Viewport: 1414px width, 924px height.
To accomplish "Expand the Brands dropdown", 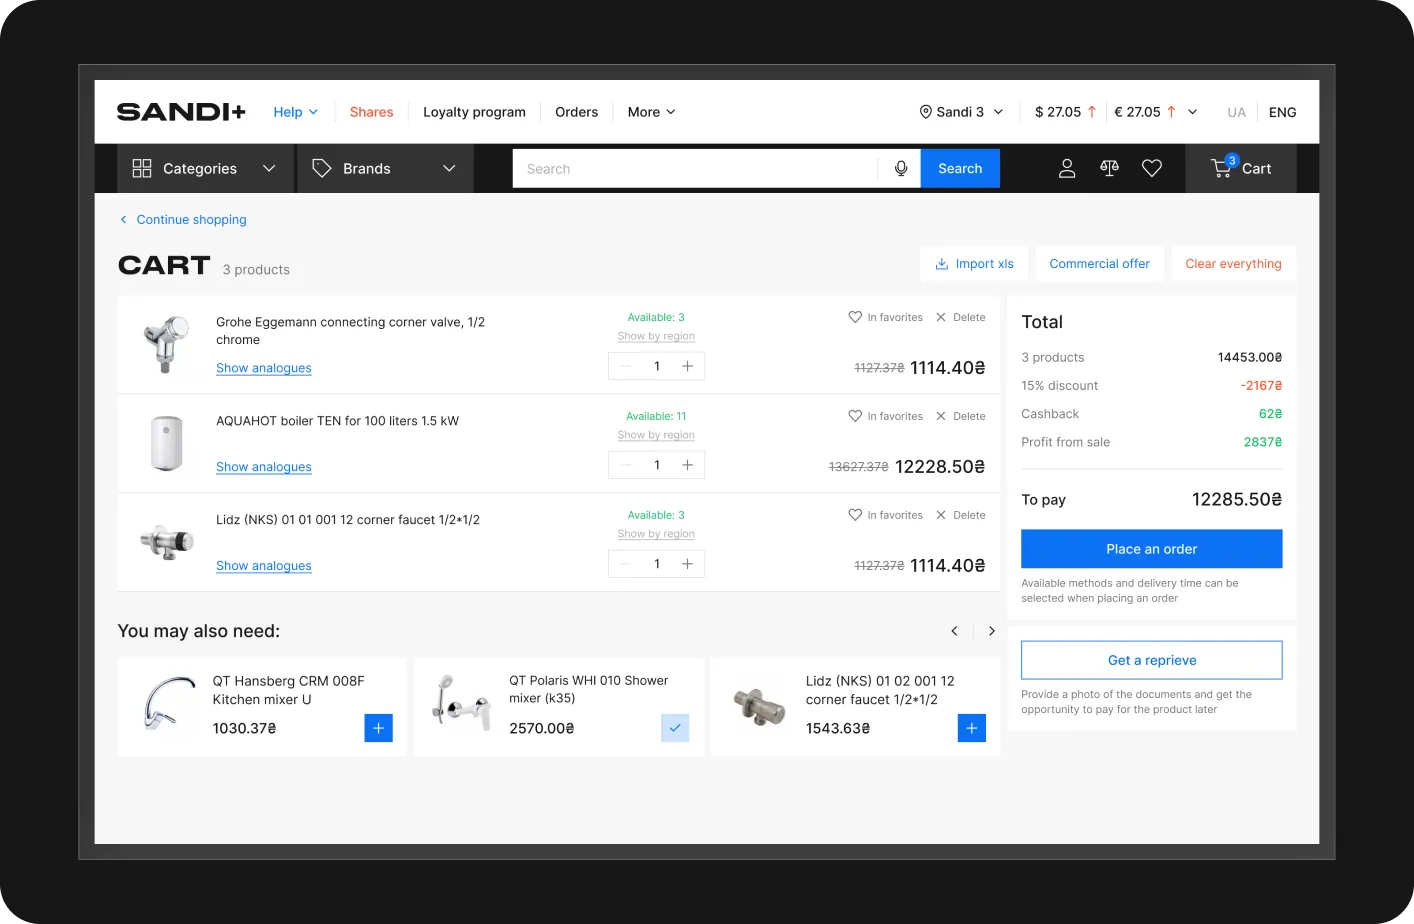I will coord(385,169).
